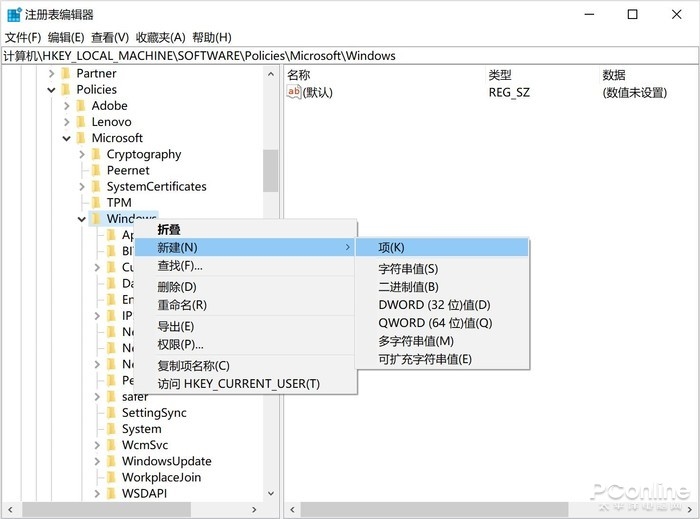Viewport: 700px width, 519px height.
Task: Expand the Cryptography key
Action: coord(82,154)
